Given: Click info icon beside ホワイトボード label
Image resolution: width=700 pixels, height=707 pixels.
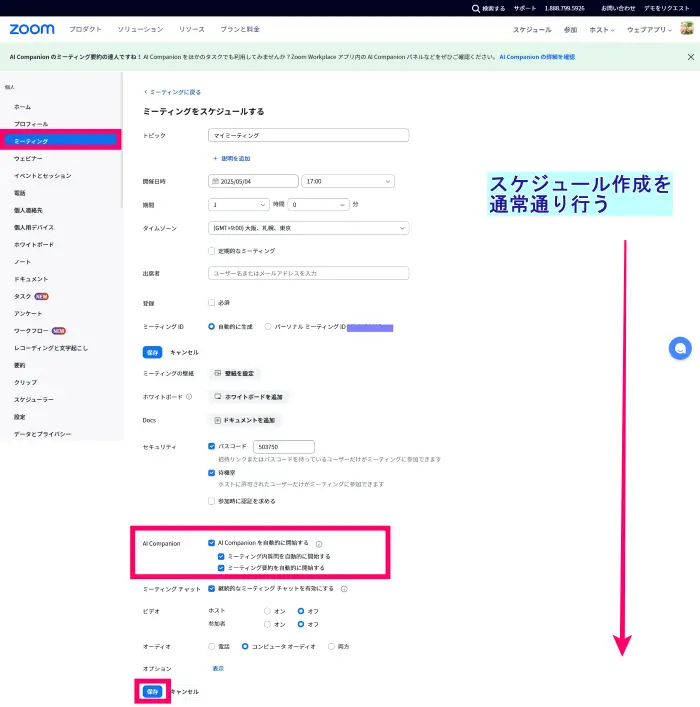Looking at the screenshot, I should point(189,397).
